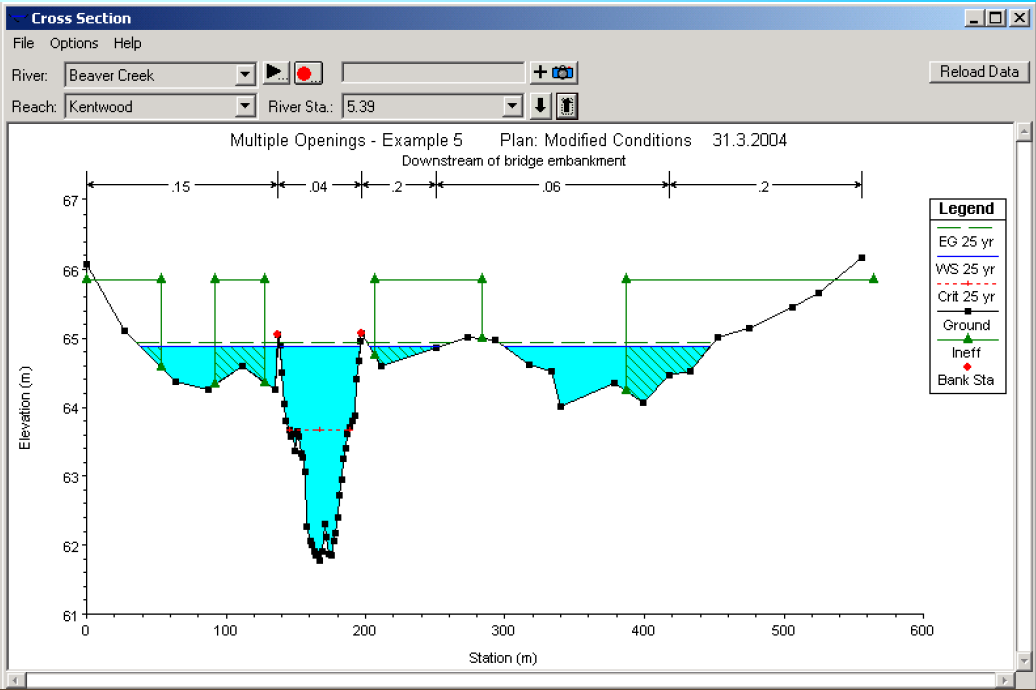
Task: Click the red record button
Action: [x=308, y=73]
